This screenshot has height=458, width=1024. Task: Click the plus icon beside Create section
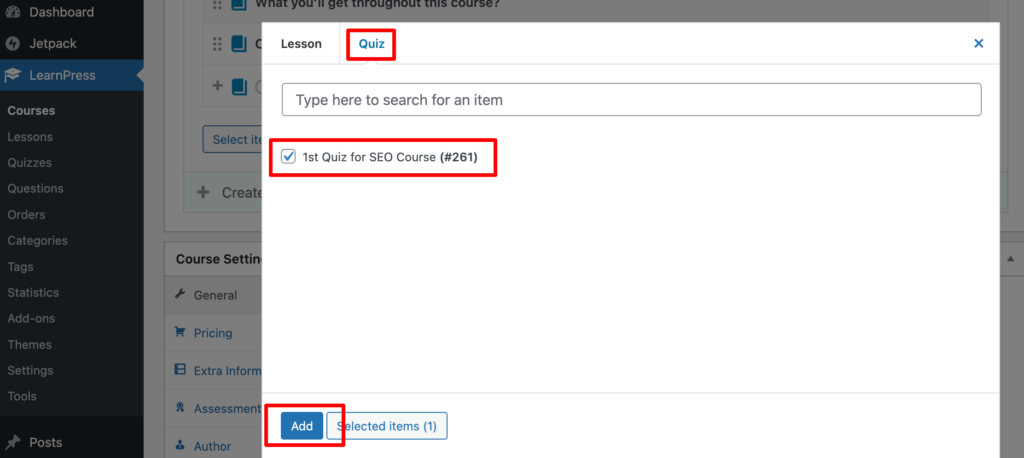[204, 193]
